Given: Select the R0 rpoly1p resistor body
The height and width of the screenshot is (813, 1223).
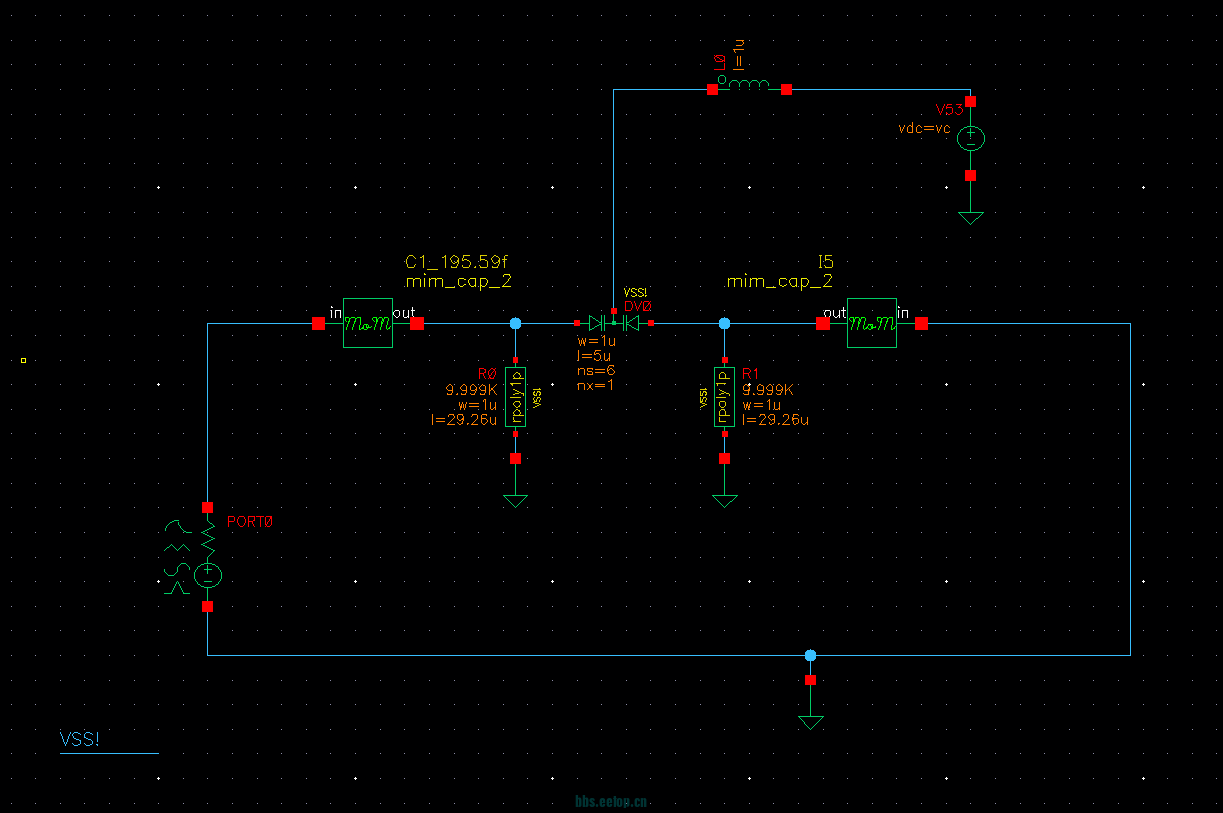Looking at the screenshot, I should (x=515, y=396).
